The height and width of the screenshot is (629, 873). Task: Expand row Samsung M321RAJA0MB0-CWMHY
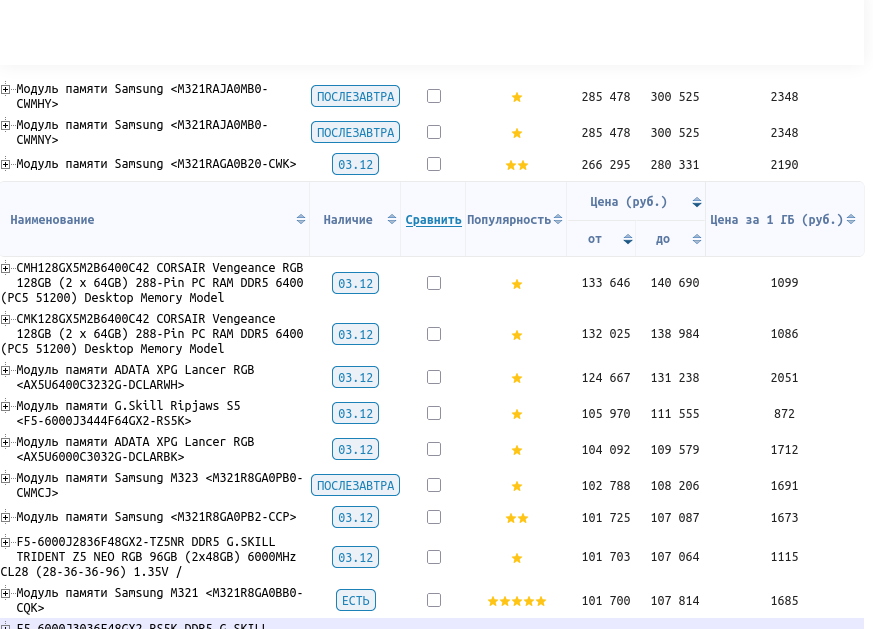(5, 89)
